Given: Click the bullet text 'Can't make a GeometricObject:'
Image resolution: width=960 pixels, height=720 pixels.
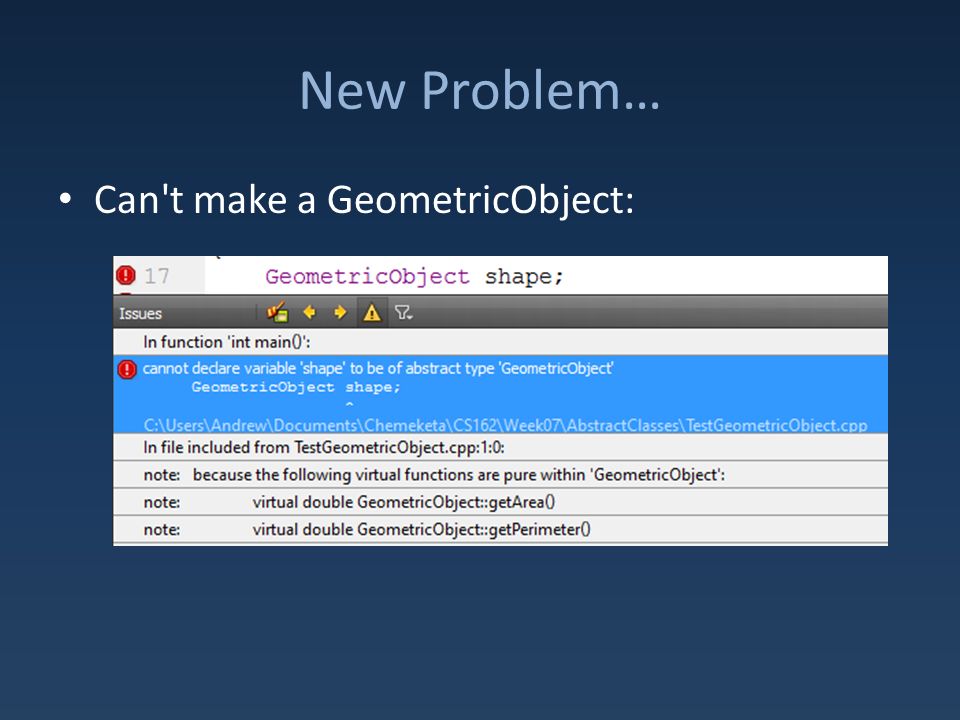Looking at the screenshot, I should point(364,200).
